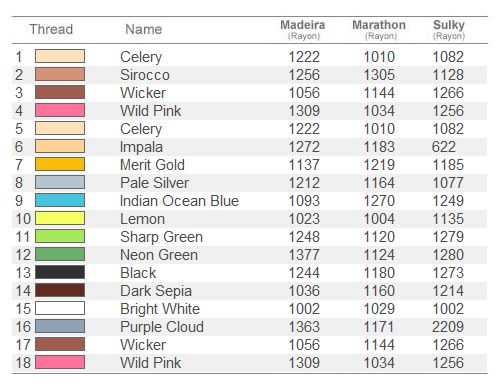Choose the Lemon yellow swatch
Screen dimensions: 500x384
(60, 218)
